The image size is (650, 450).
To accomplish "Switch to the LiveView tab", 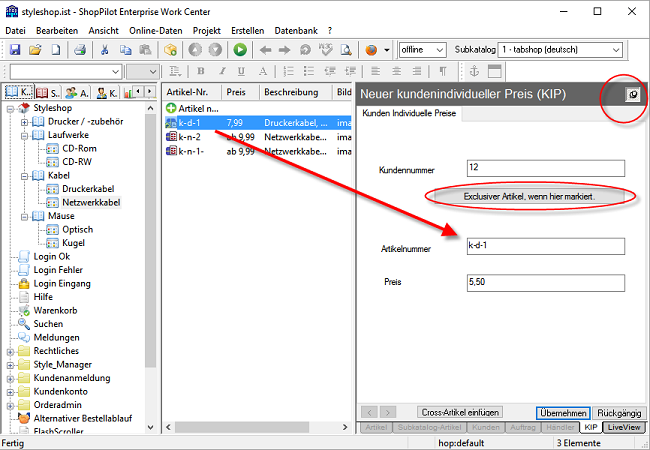I will [x=624, y=427].
